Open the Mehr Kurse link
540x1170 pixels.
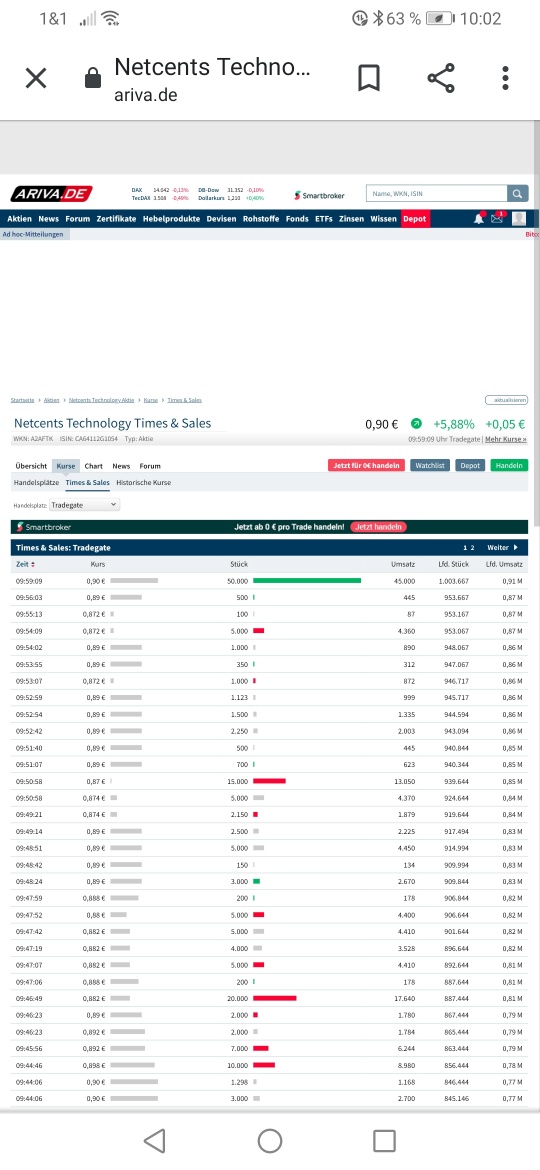[x=506, y=439]
